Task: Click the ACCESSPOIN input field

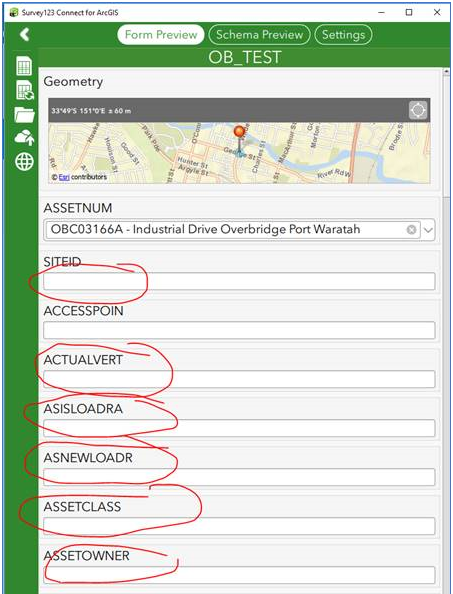Action: pos(239,330)
